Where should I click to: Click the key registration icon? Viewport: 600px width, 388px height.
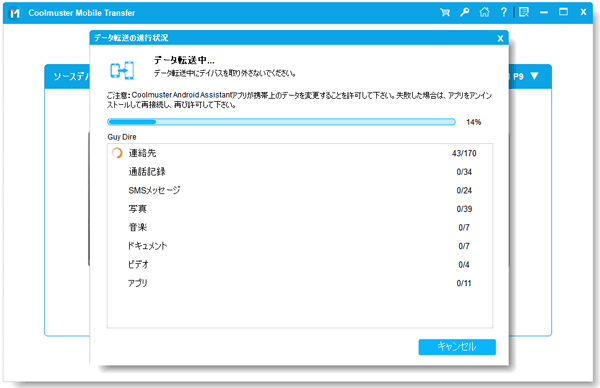465,12
